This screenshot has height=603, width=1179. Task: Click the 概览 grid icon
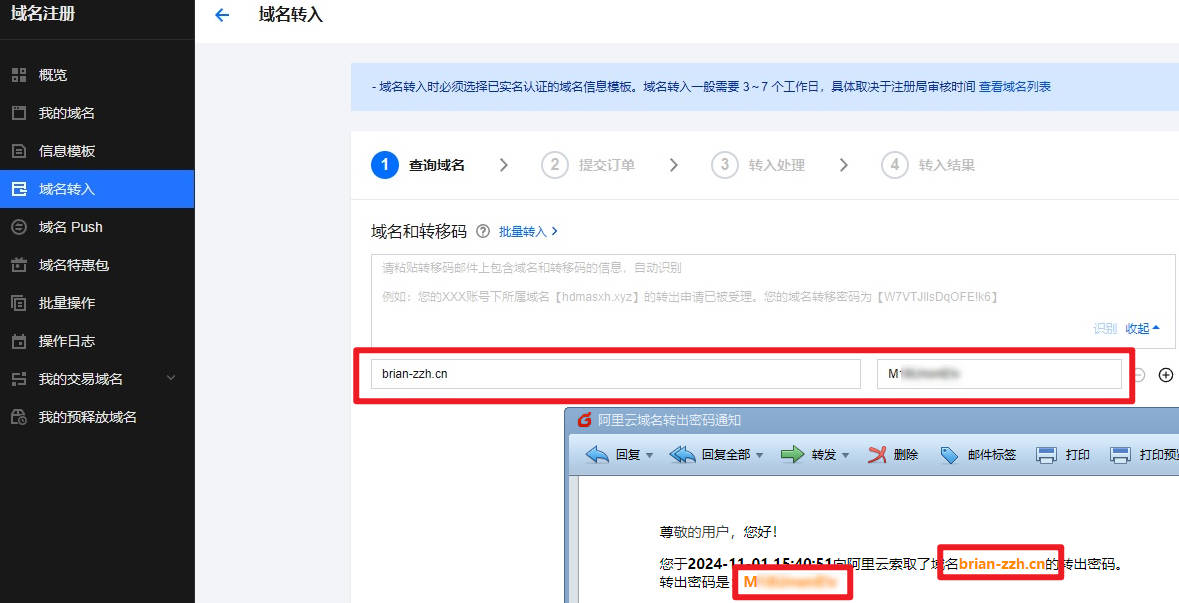(x=19, y=74)
